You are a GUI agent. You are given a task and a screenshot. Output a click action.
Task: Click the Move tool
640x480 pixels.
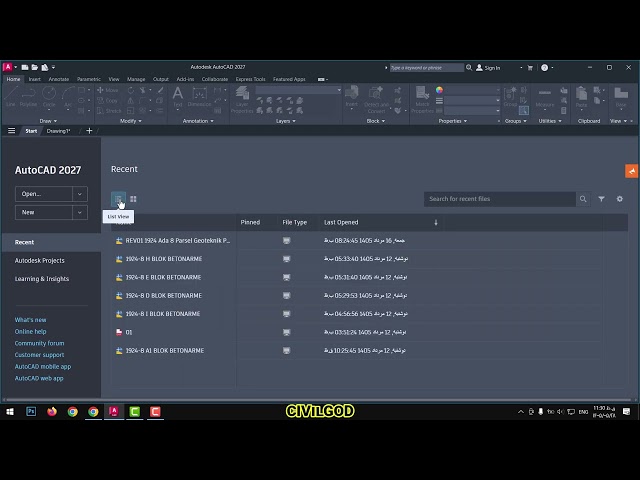coord(108,90)
